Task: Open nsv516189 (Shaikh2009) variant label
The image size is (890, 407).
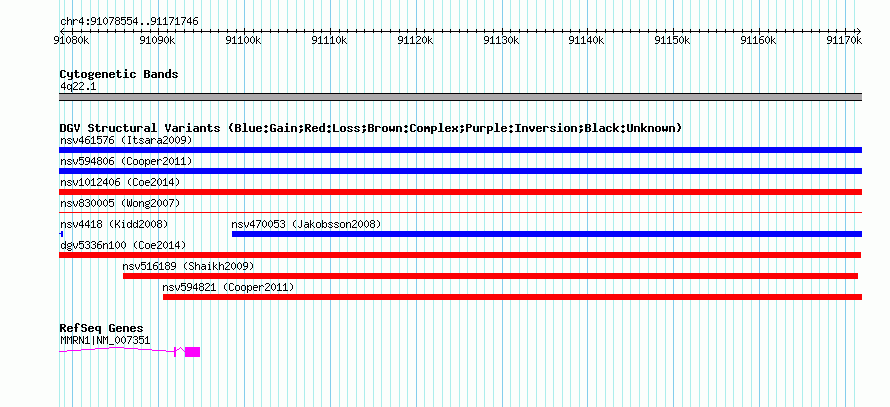Action: pos(188,266)
